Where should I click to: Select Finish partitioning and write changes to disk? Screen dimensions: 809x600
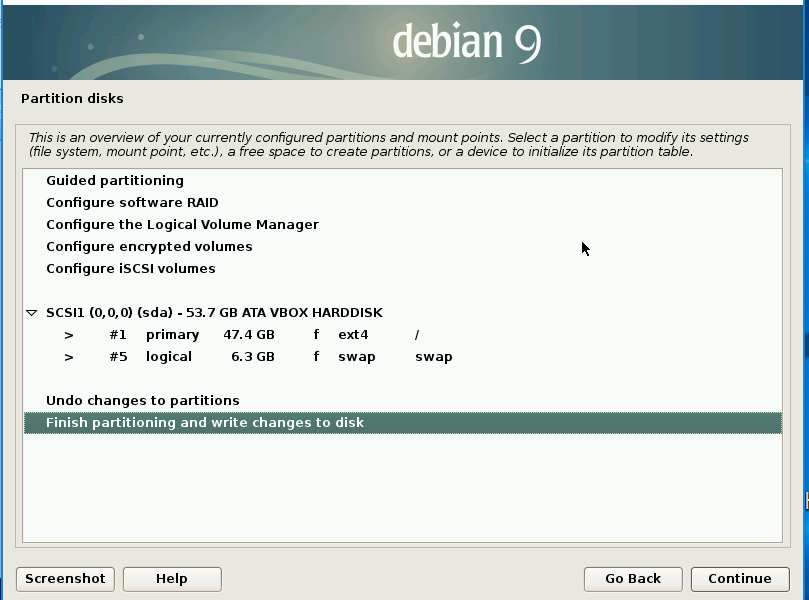(402, 423)
